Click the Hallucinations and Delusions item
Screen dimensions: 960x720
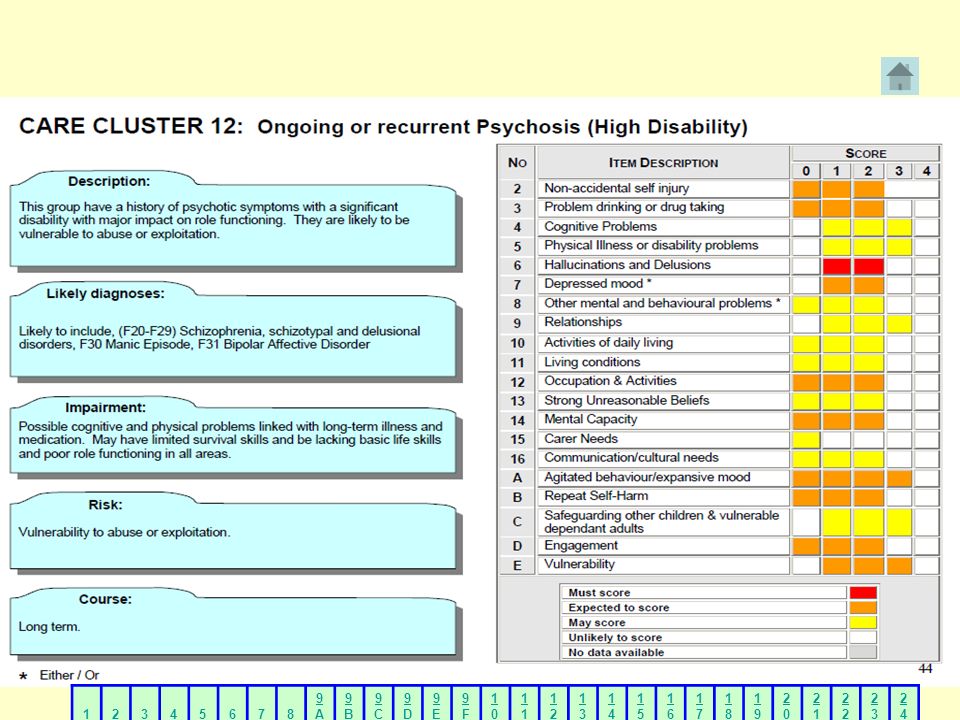(x=664, y=265)
